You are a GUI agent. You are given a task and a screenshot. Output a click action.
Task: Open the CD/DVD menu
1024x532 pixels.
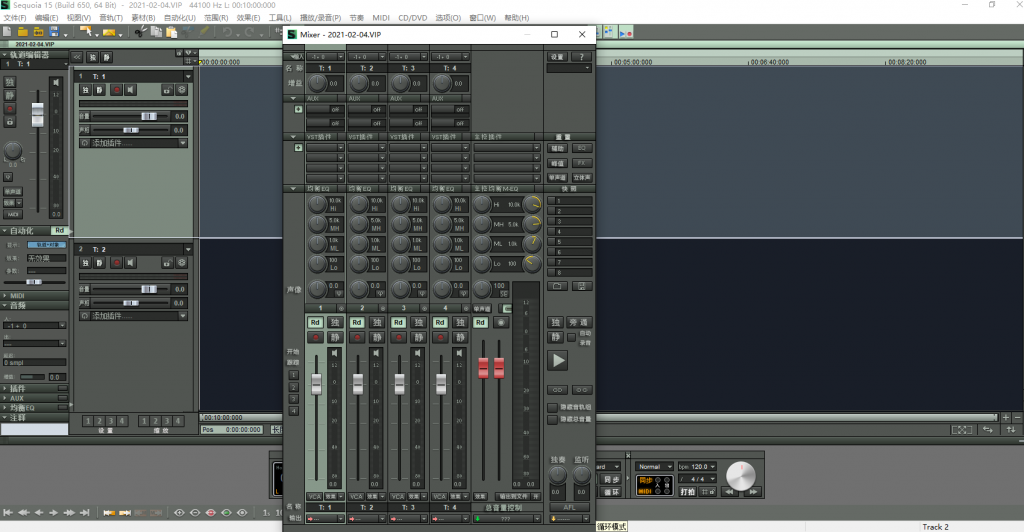pyautogui.click(x=413, y=18)
